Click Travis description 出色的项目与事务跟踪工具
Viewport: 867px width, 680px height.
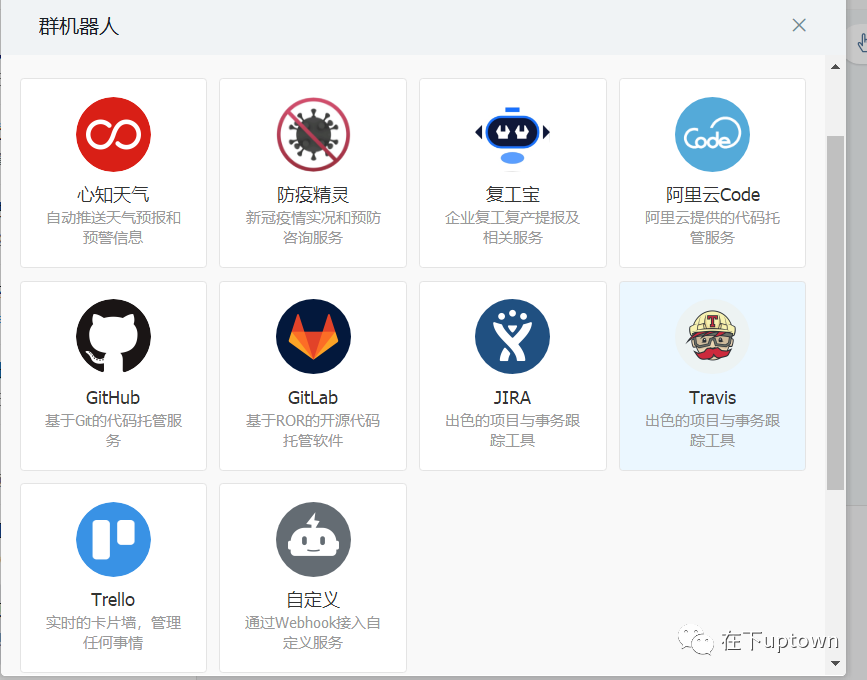712,430
